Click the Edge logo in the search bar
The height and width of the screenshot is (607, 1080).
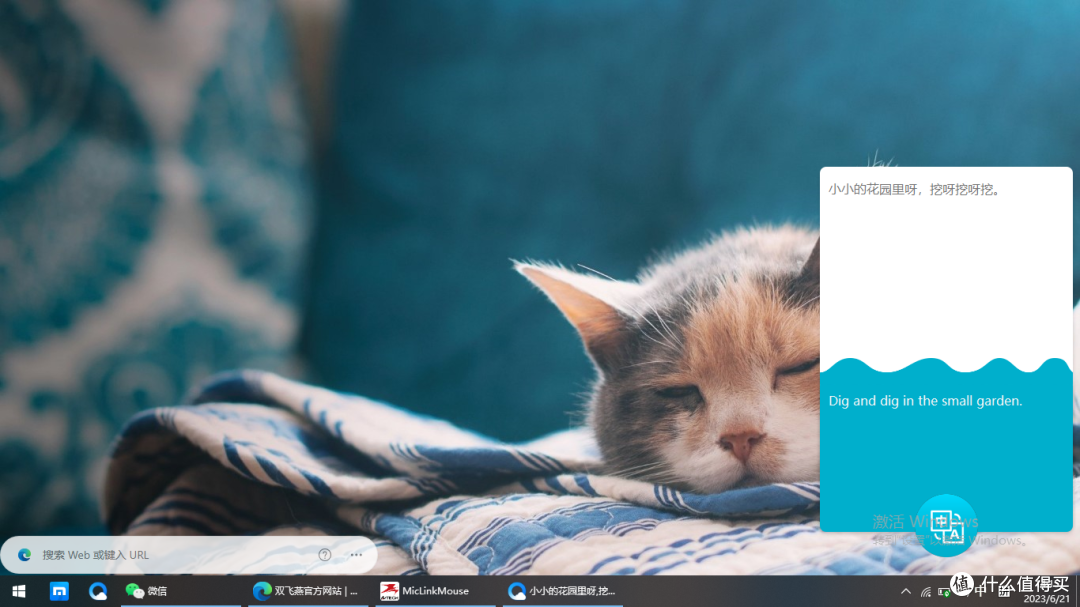25,555
